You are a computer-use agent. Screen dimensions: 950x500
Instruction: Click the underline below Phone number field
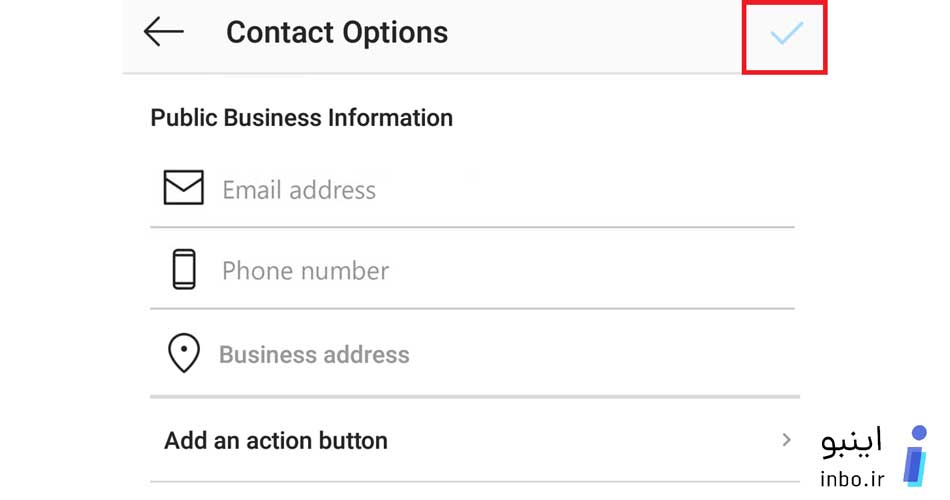[473, 308]
